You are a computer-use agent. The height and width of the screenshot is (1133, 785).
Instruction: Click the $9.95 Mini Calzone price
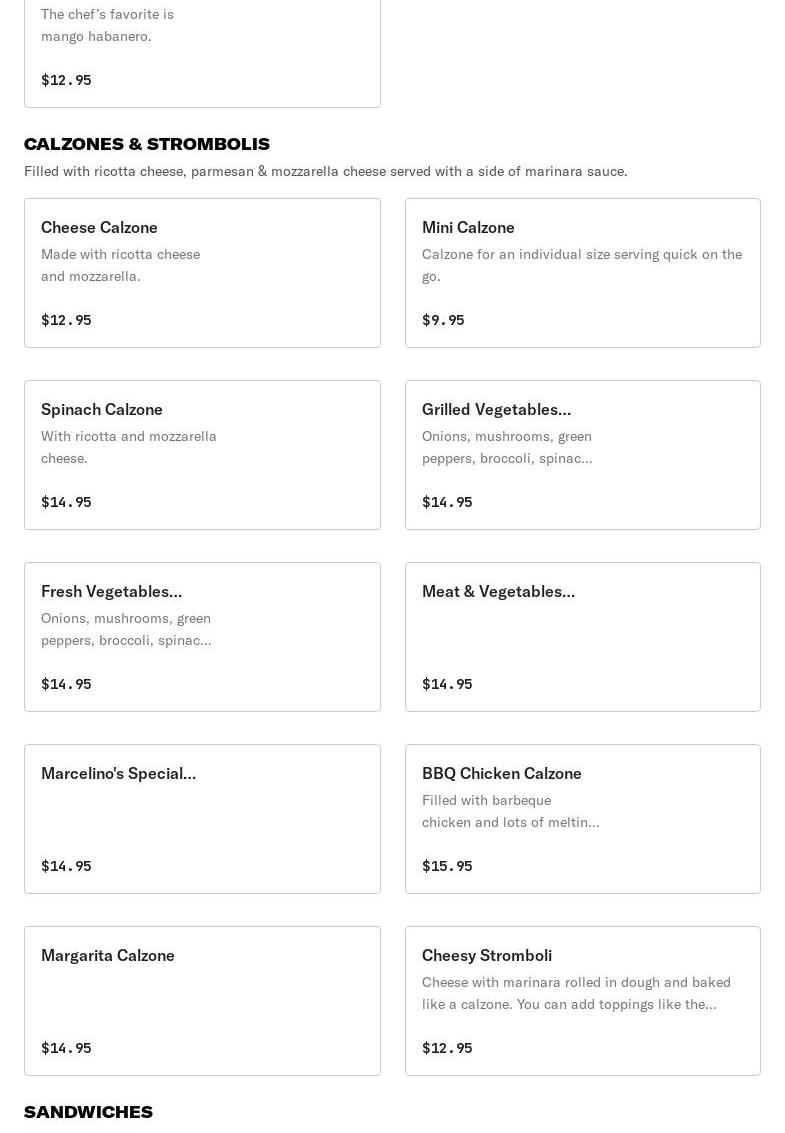443,320
